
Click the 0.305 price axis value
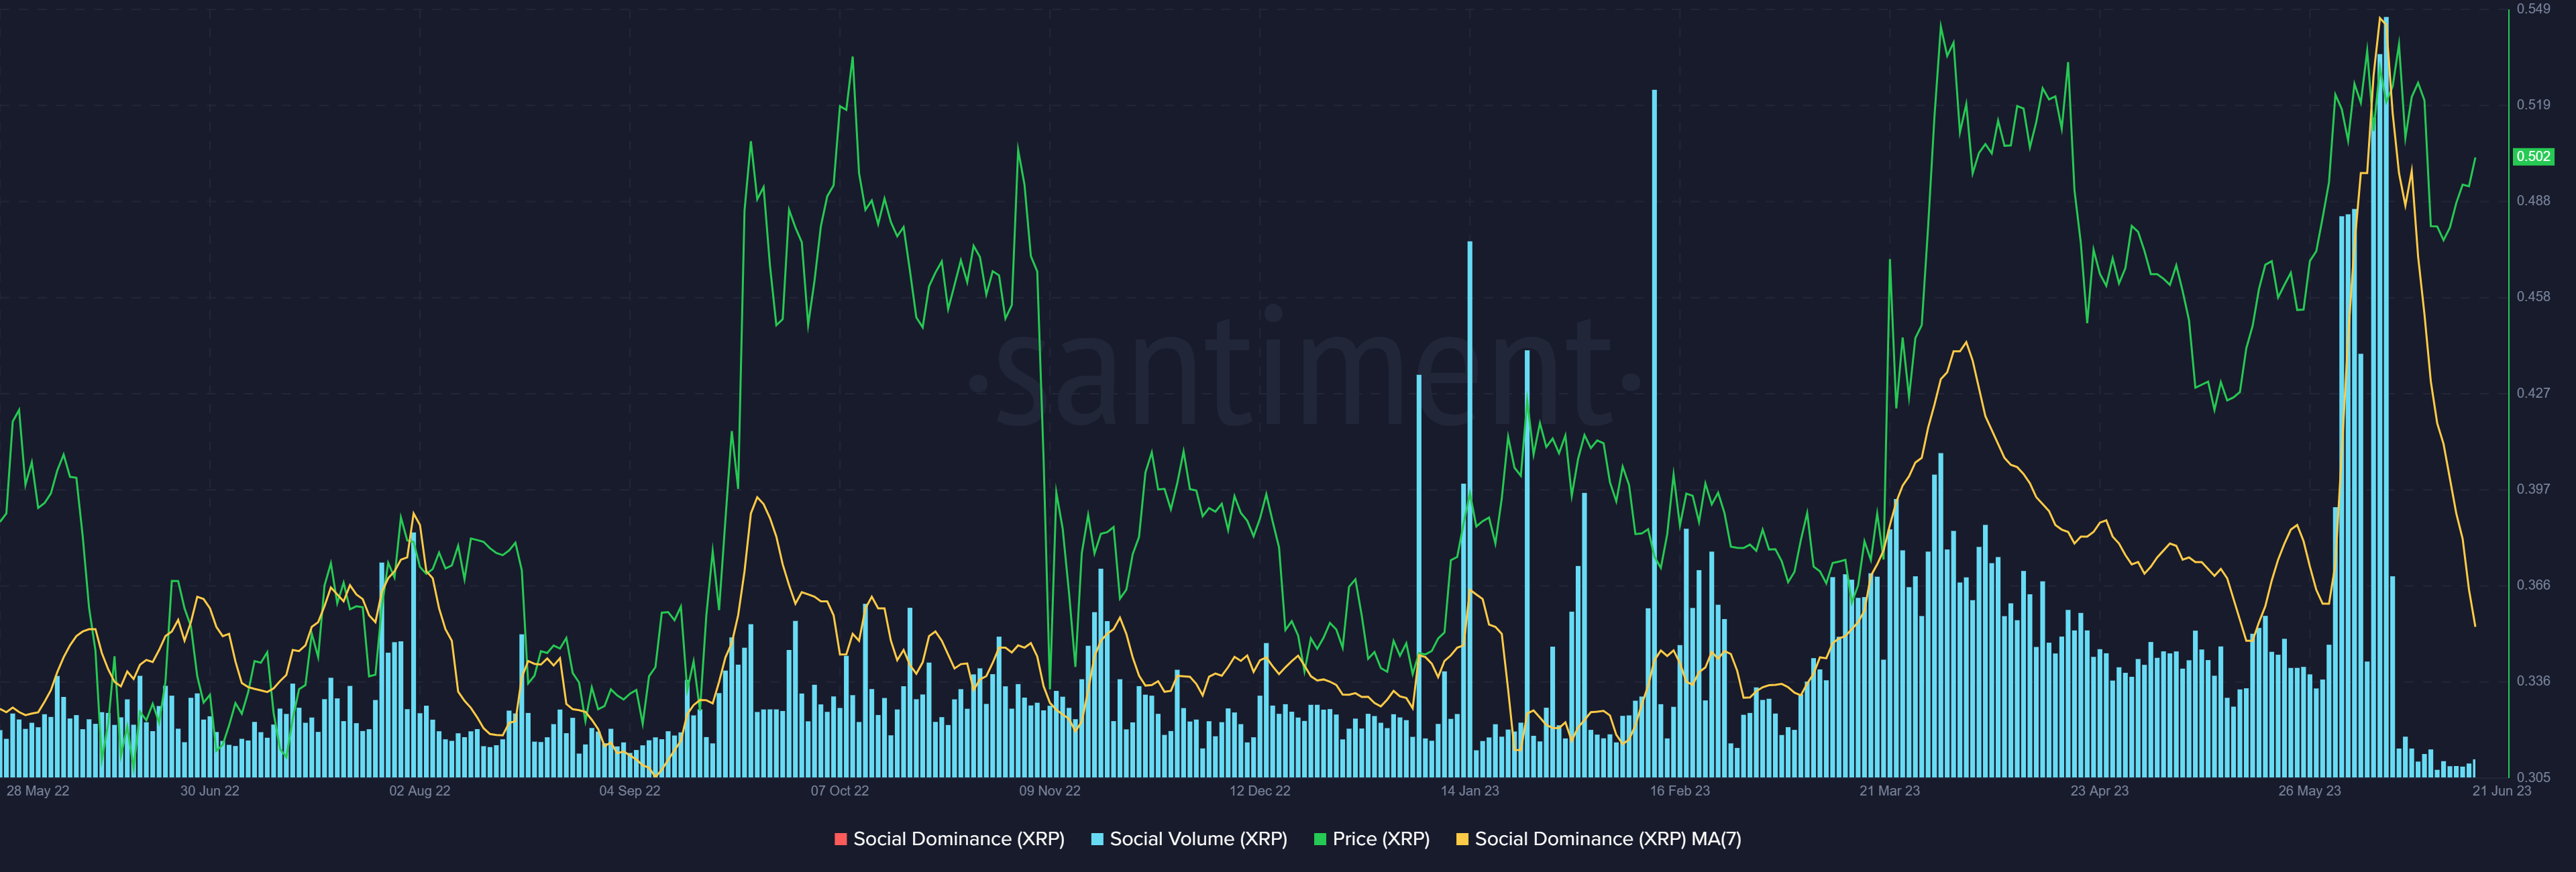pyautogui.click(x=2533, y=777)
